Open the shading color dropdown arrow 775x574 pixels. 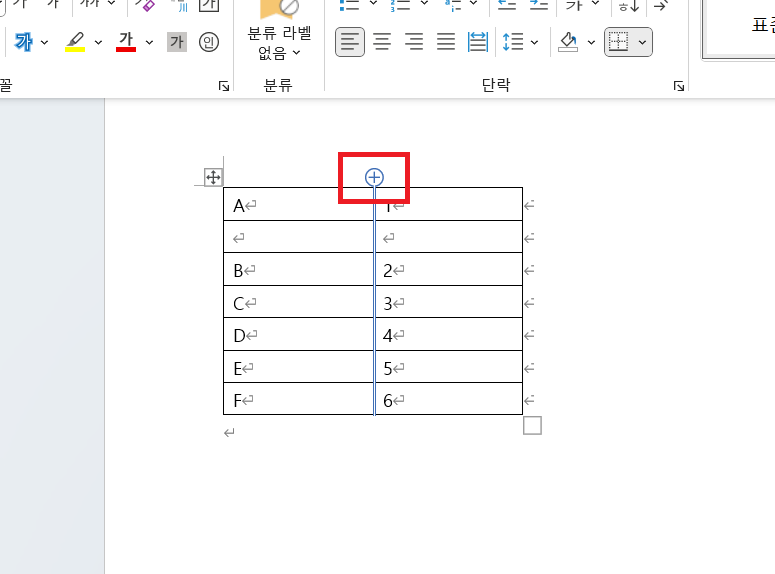(x=591, y=43)
